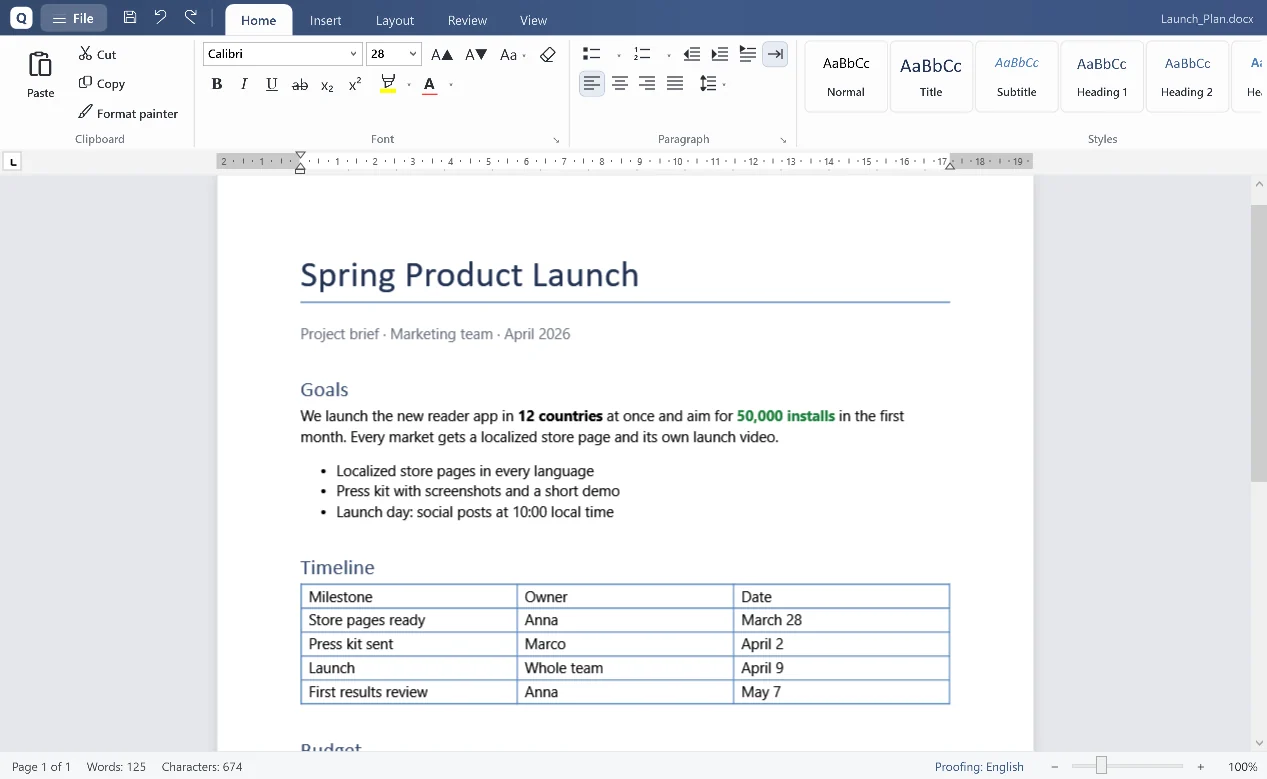Apply the Normal style
Screen dimensions: 1267x779
point(846,76)
